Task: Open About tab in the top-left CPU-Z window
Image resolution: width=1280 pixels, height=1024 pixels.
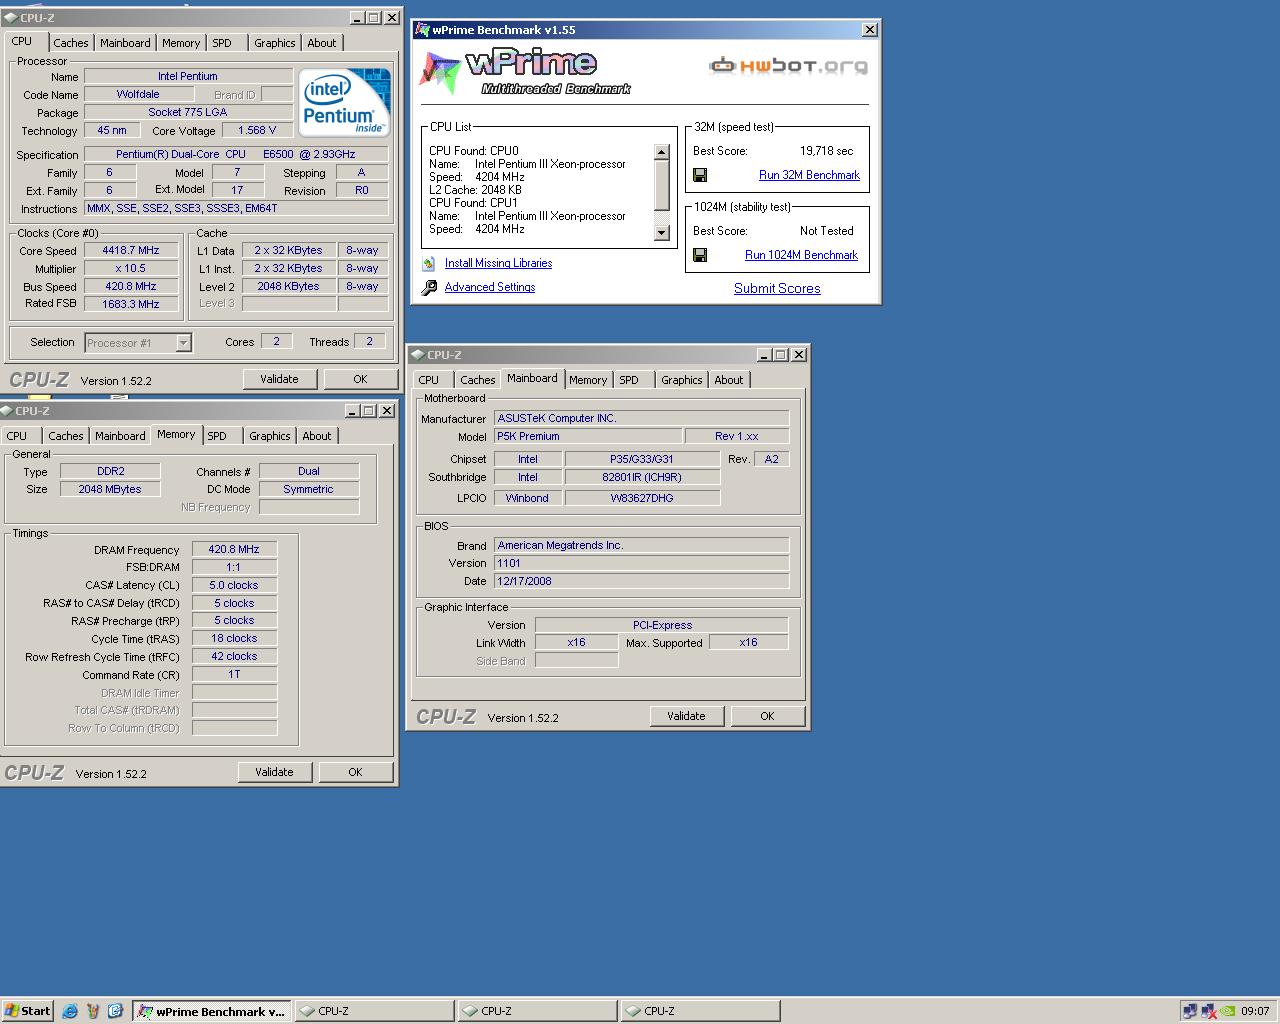Action: click(x=322, y=43)
